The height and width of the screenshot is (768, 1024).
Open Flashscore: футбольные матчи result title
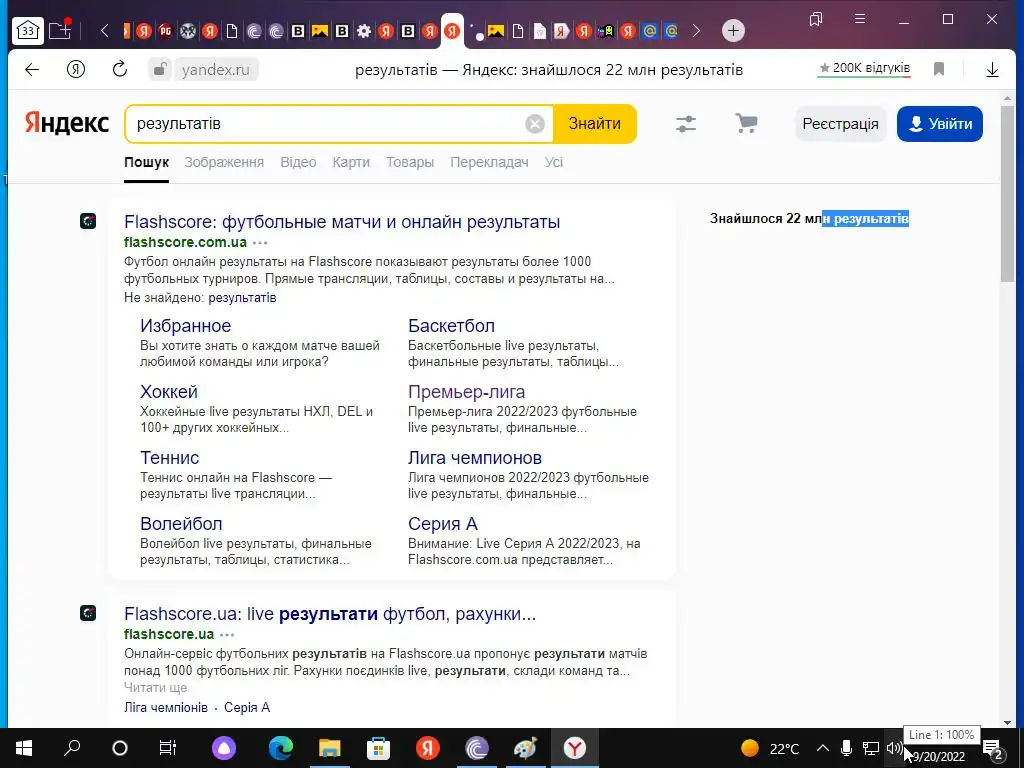[x=342, y=221]
